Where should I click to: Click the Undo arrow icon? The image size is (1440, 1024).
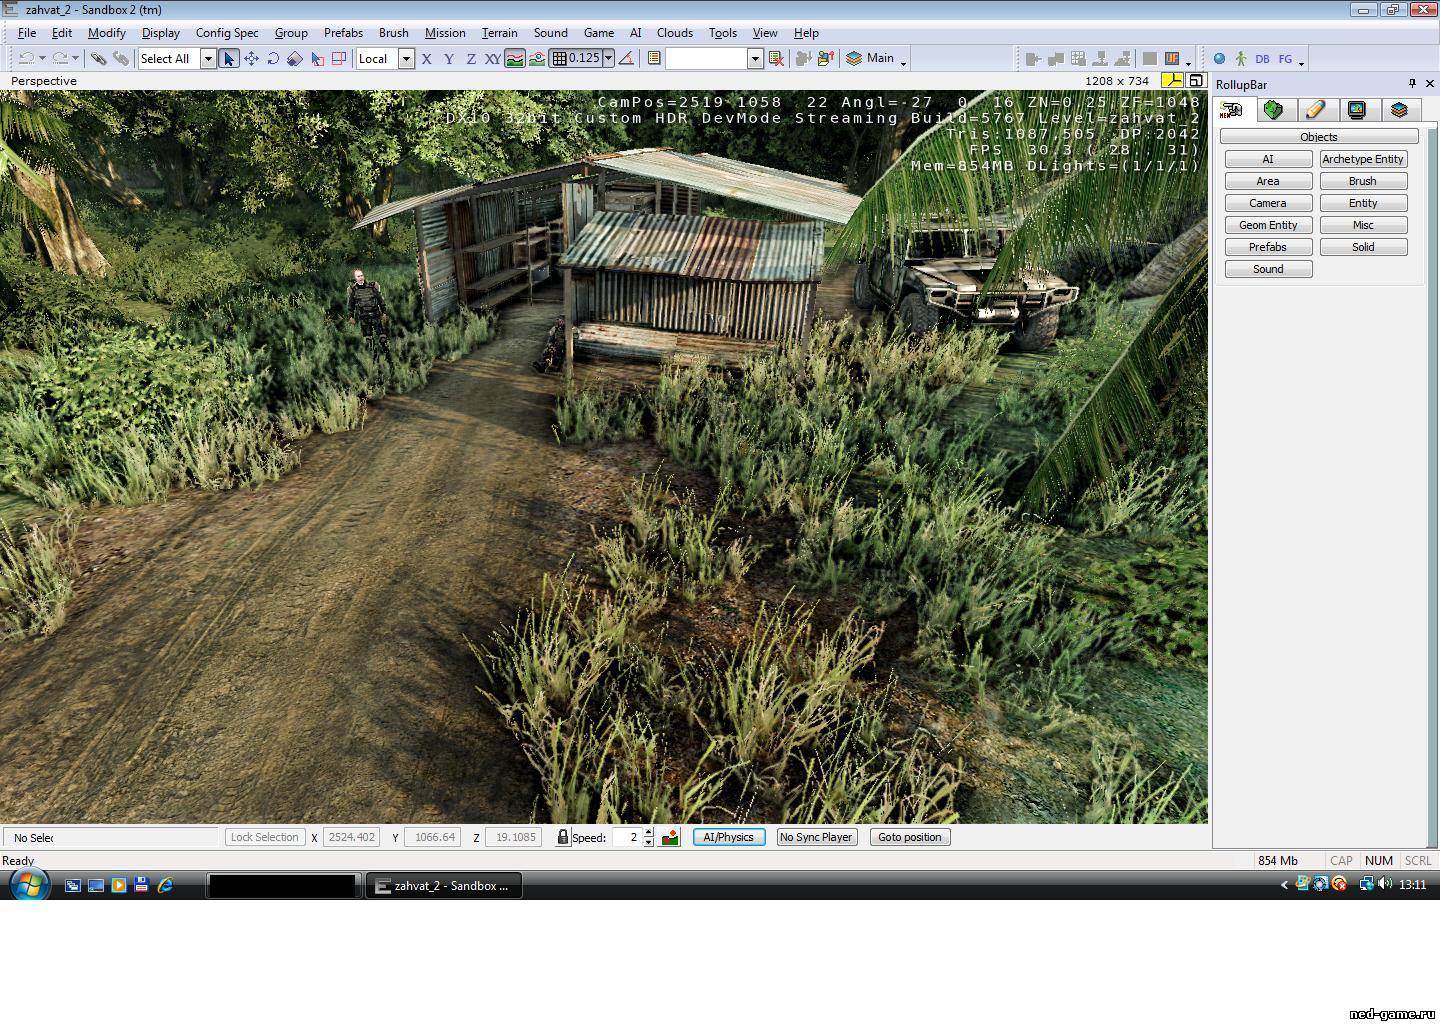click(x=26, y=59)
